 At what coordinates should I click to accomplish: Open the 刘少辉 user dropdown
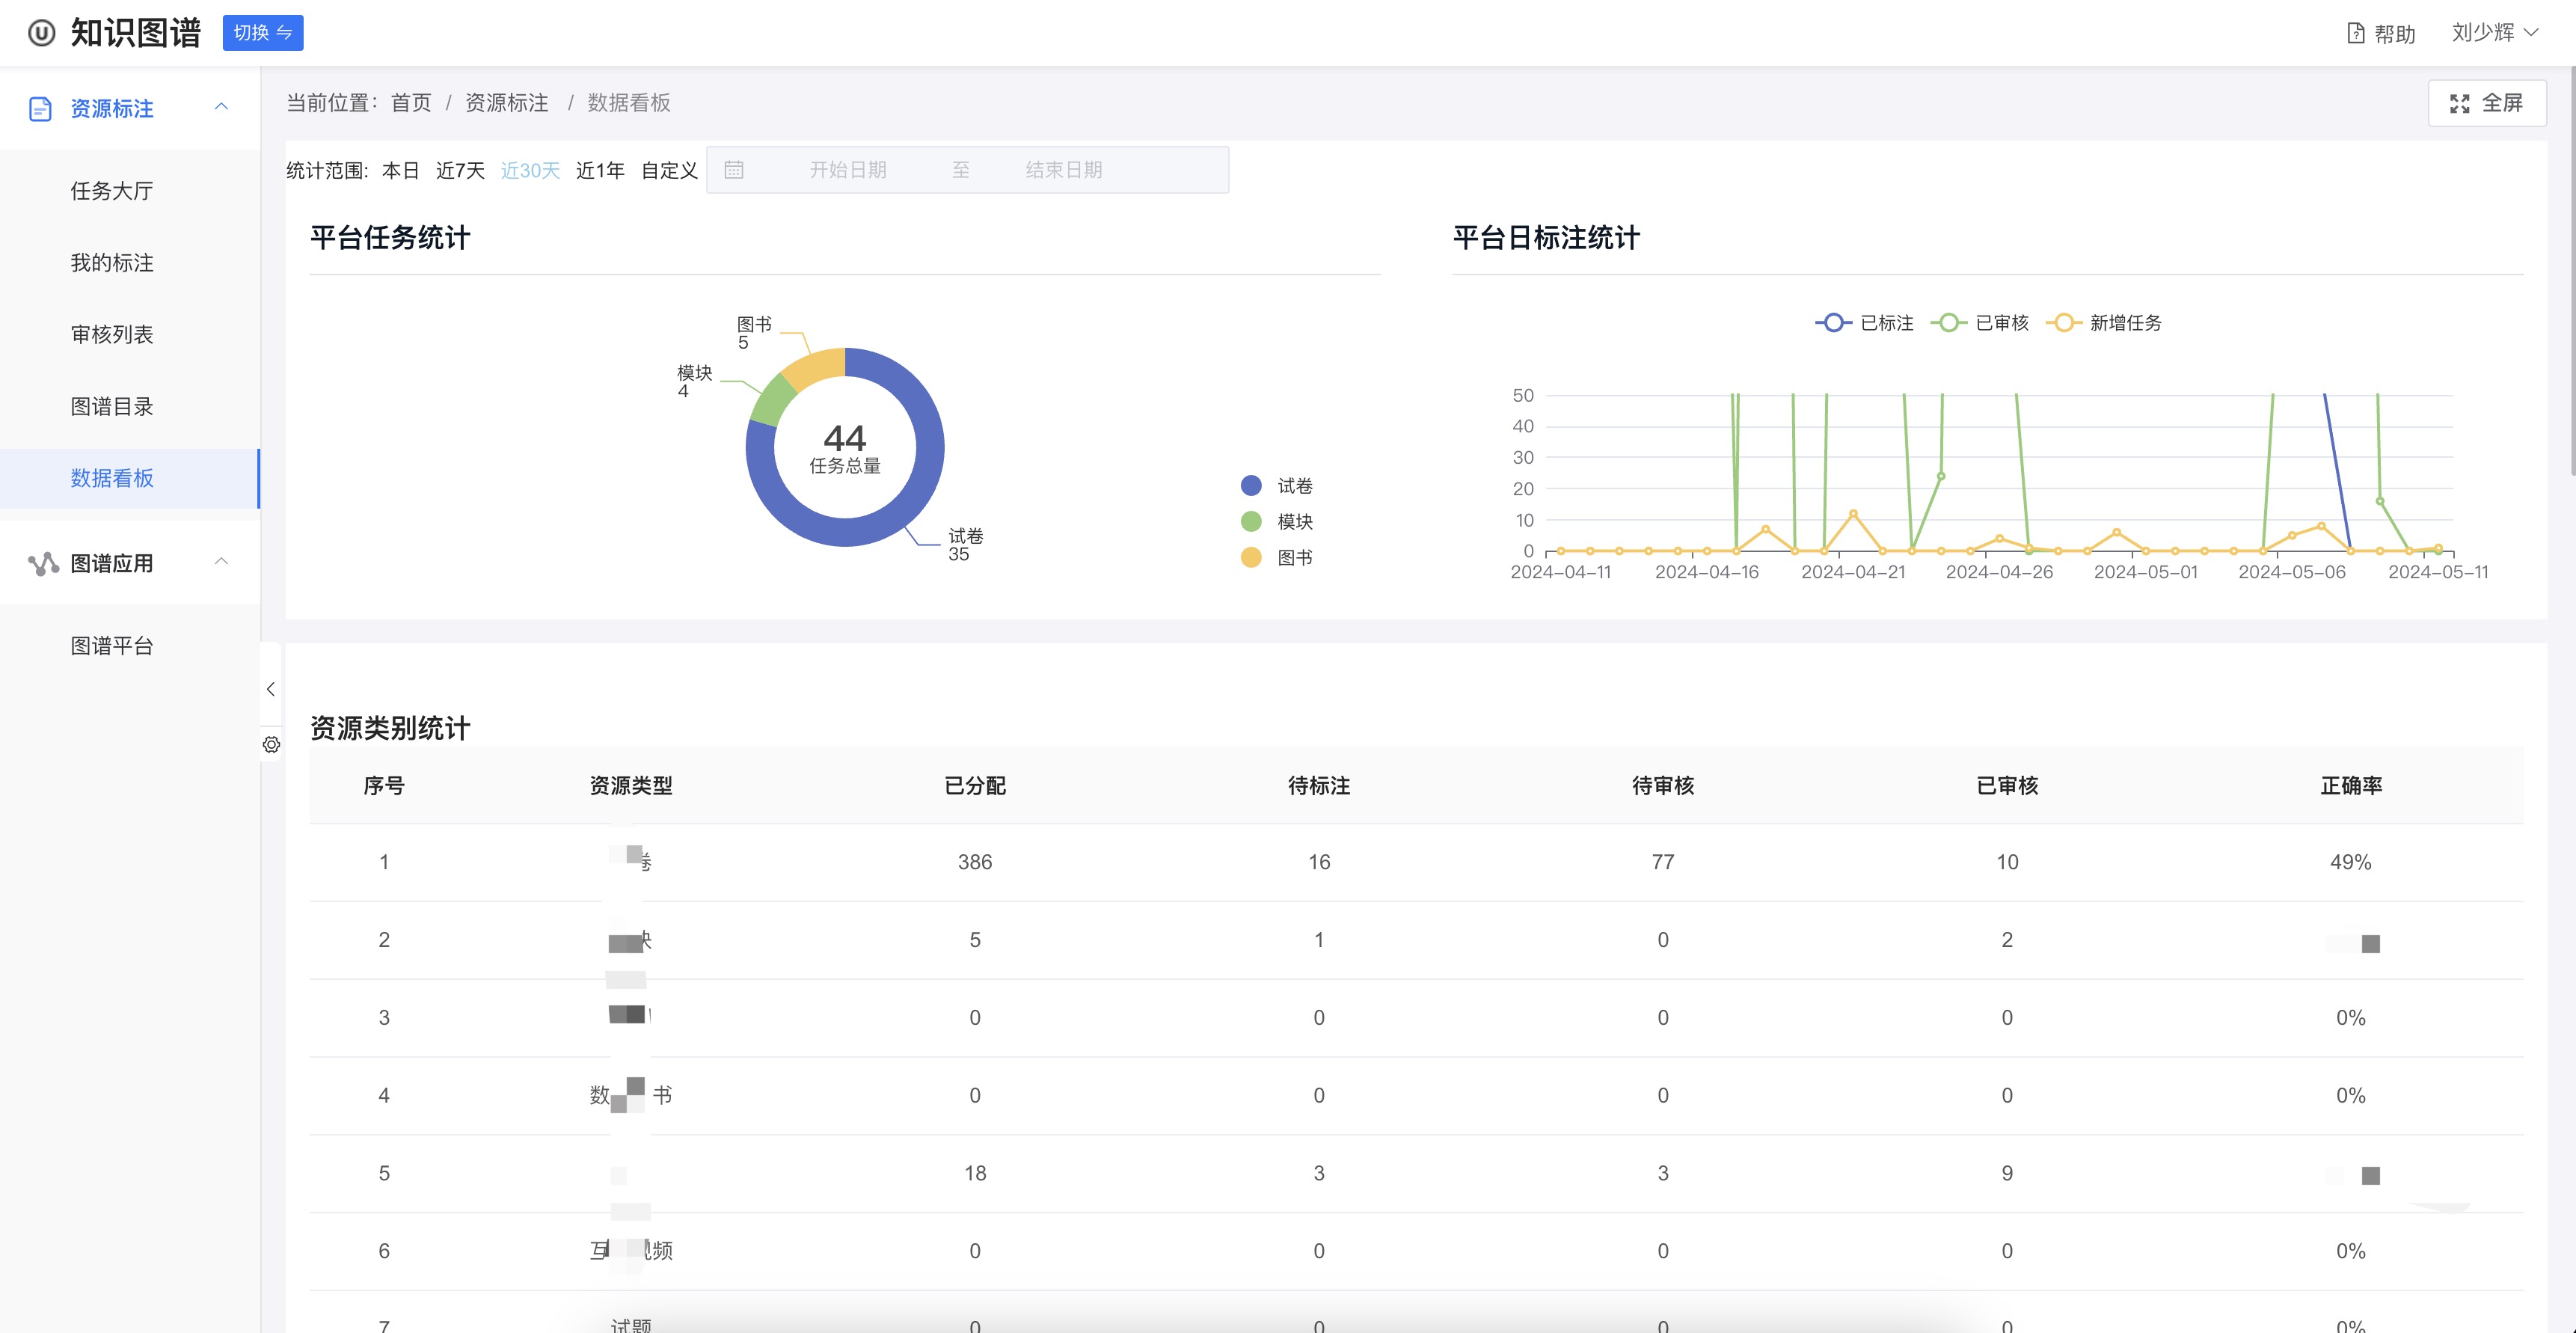point(2494,33)
